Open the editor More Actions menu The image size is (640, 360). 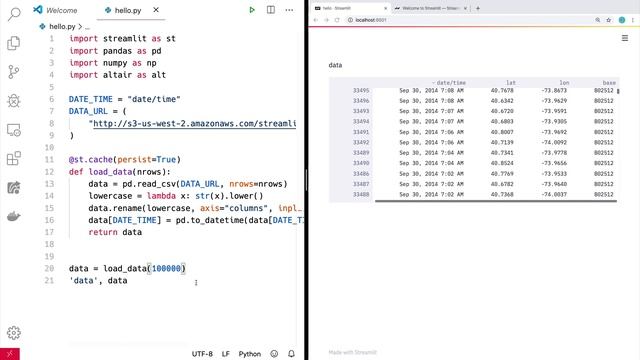click(289, 10)
